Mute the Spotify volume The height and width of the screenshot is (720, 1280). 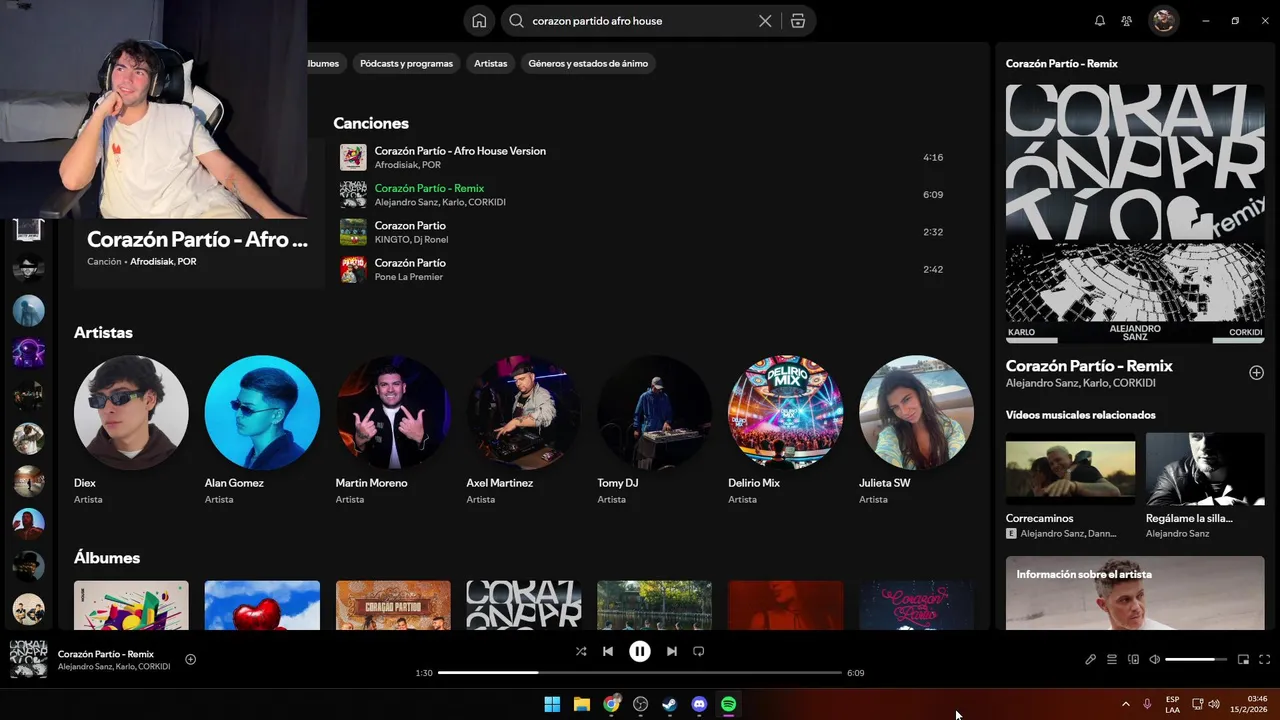[1155, 659]
